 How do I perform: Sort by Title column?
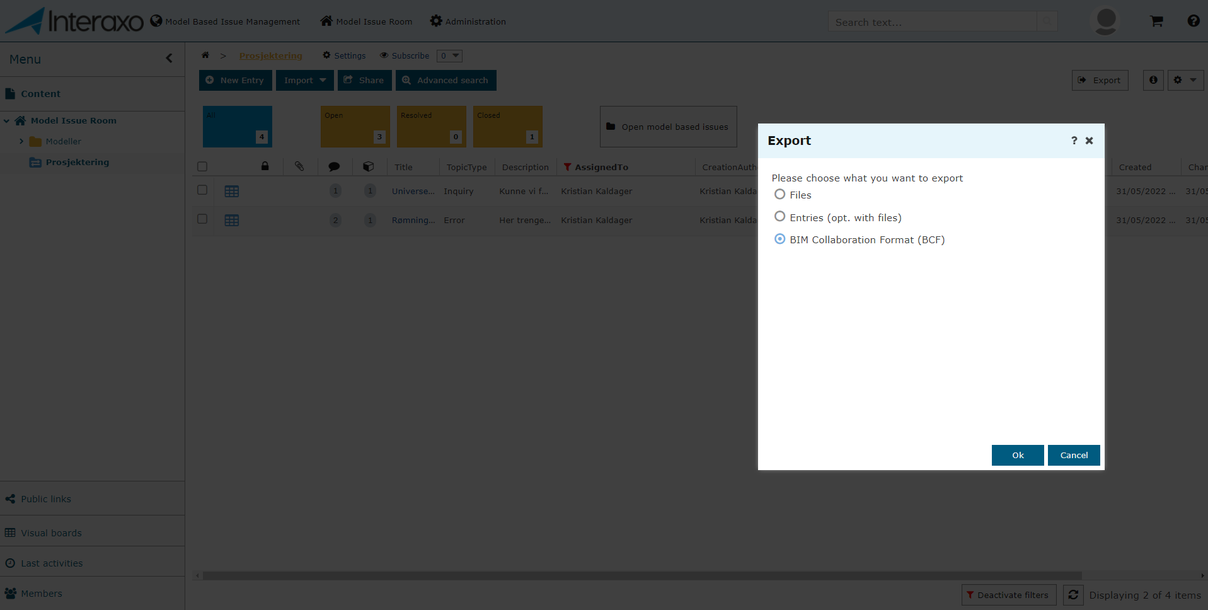pyautogui.click(x=403, y=167)
